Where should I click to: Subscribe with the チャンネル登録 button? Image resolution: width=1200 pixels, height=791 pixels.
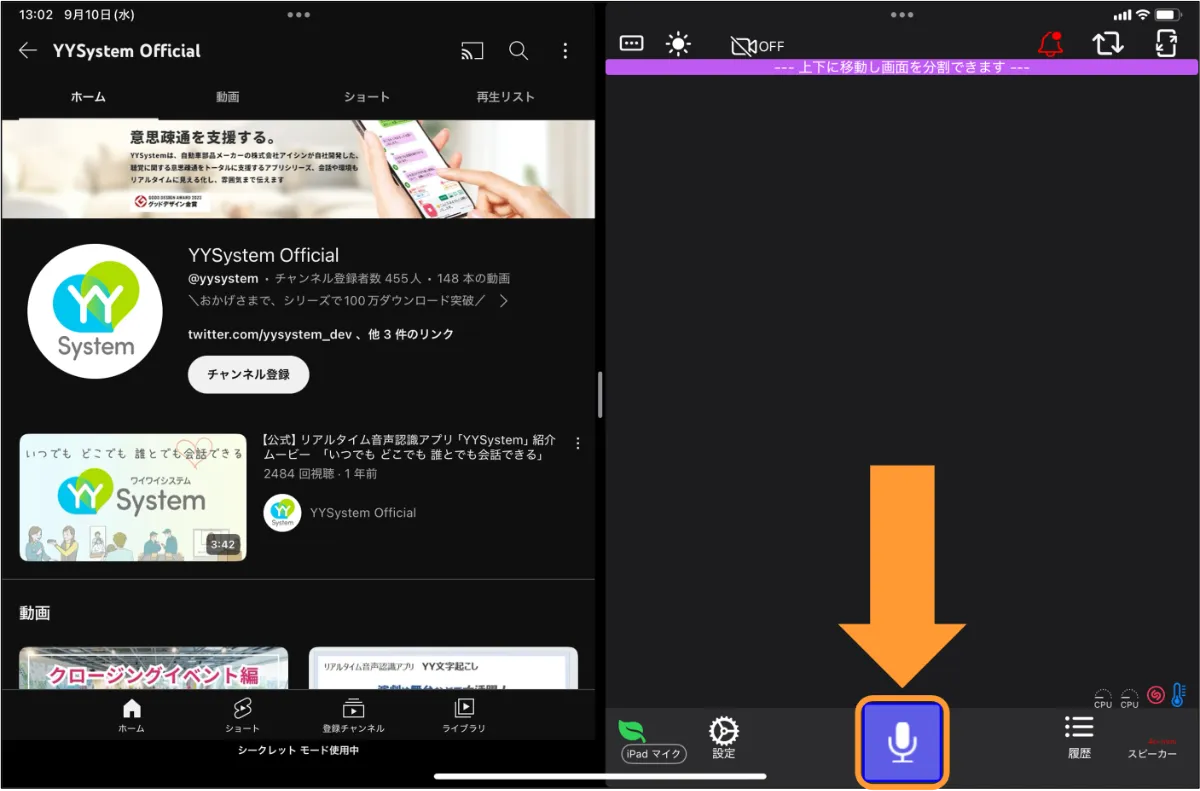(248, 374)
